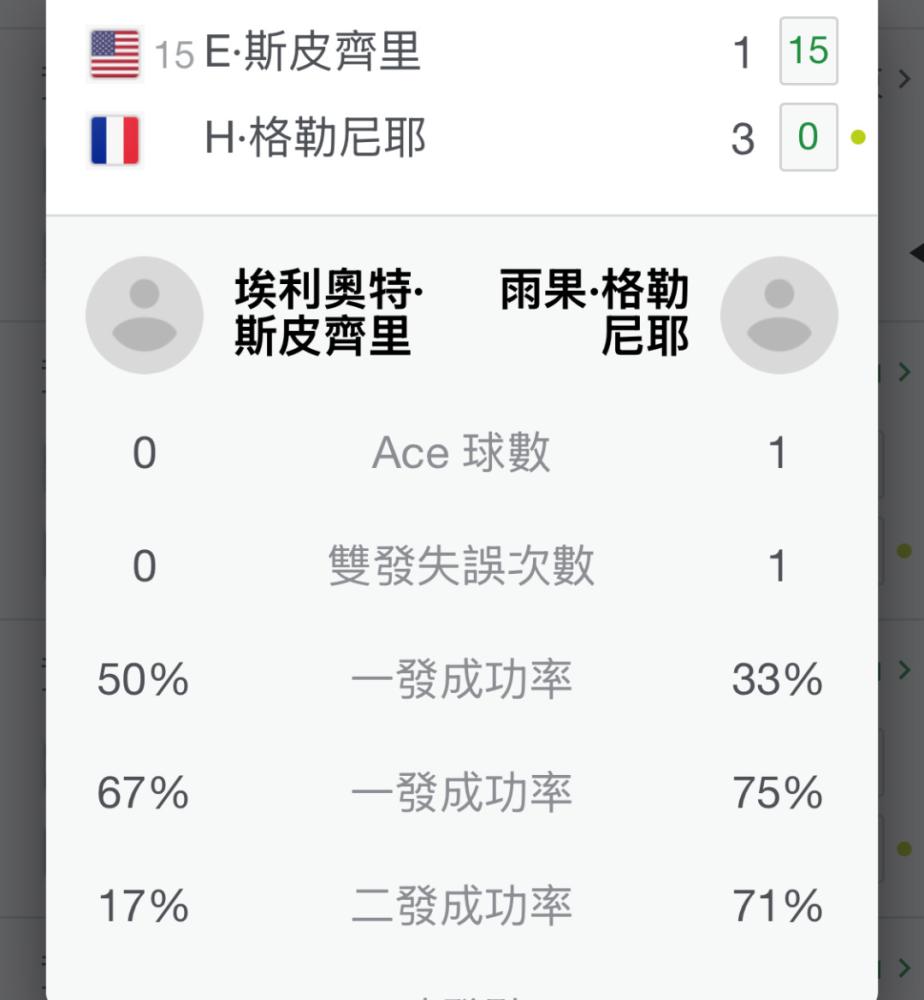Click the game score box showing 15

point(809,51)
